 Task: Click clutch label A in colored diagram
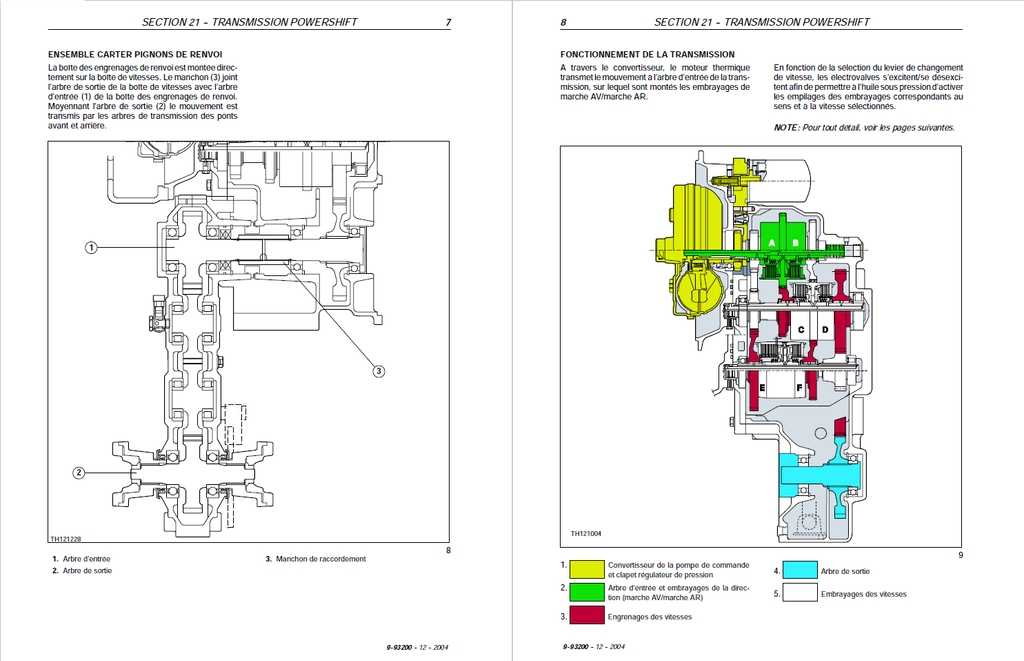[772, 243]
